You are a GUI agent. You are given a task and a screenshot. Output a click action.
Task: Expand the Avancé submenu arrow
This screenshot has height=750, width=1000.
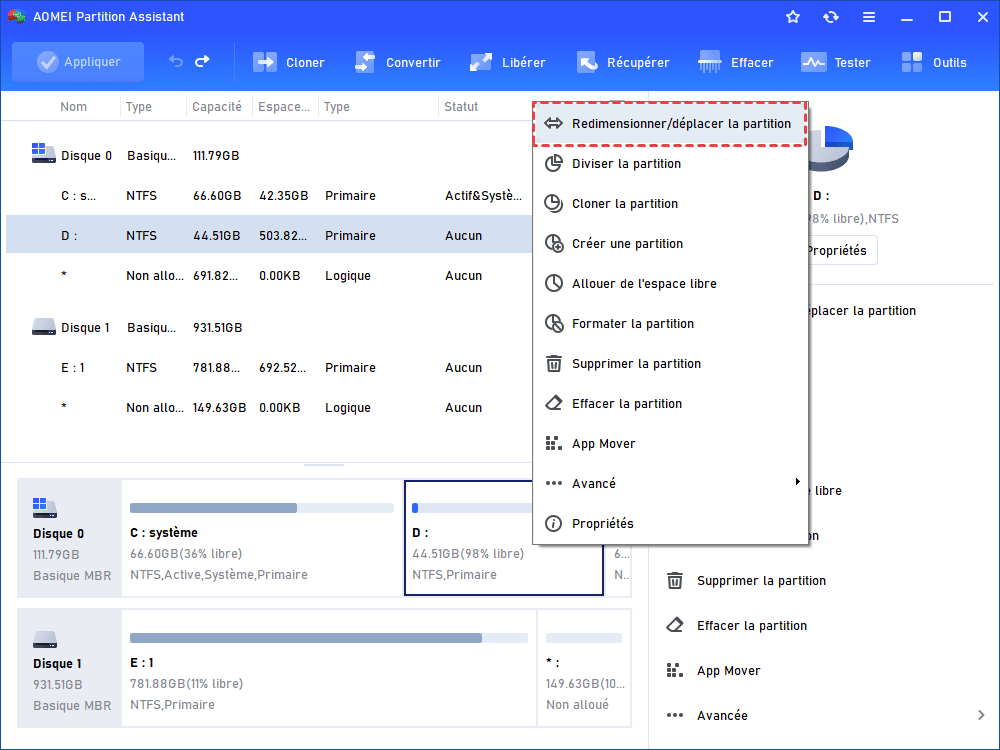tap(797, 482)
